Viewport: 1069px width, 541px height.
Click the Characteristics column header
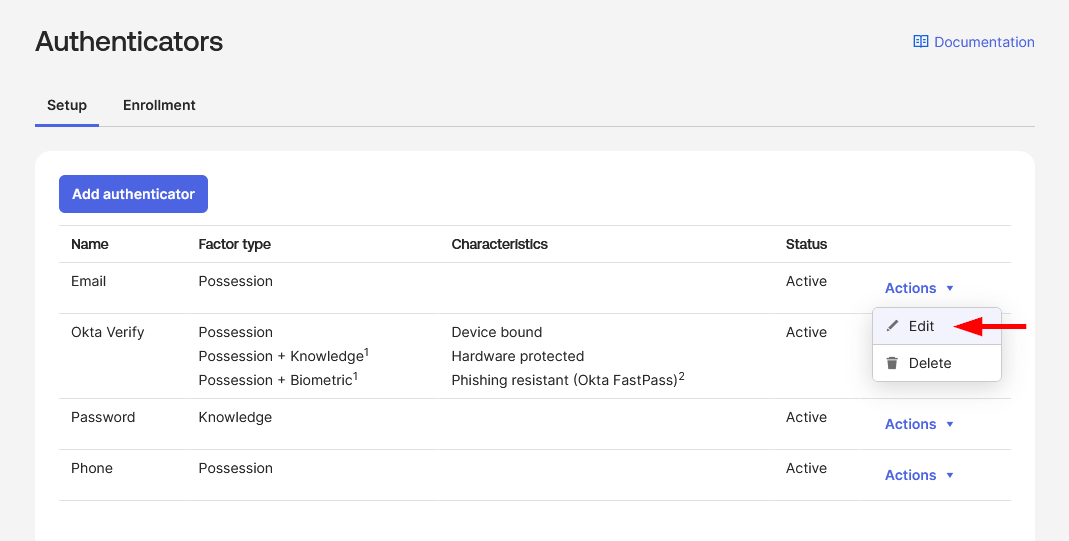click(499, 244)
